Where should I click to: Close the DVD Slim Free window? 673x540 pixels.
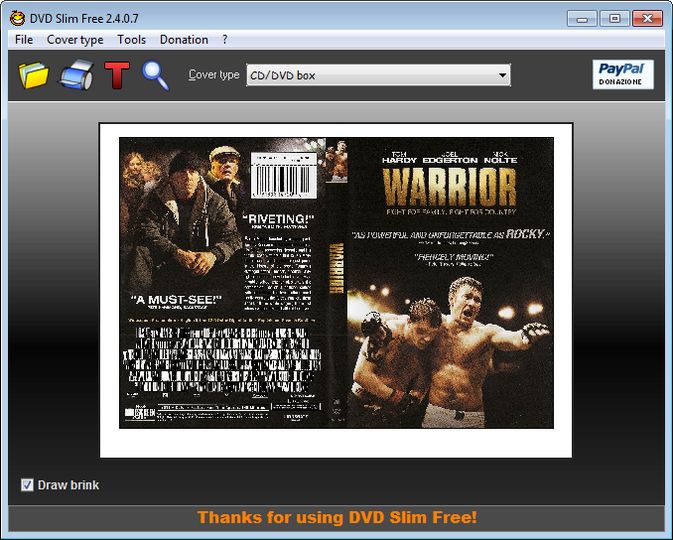click(x=647, y=18)
